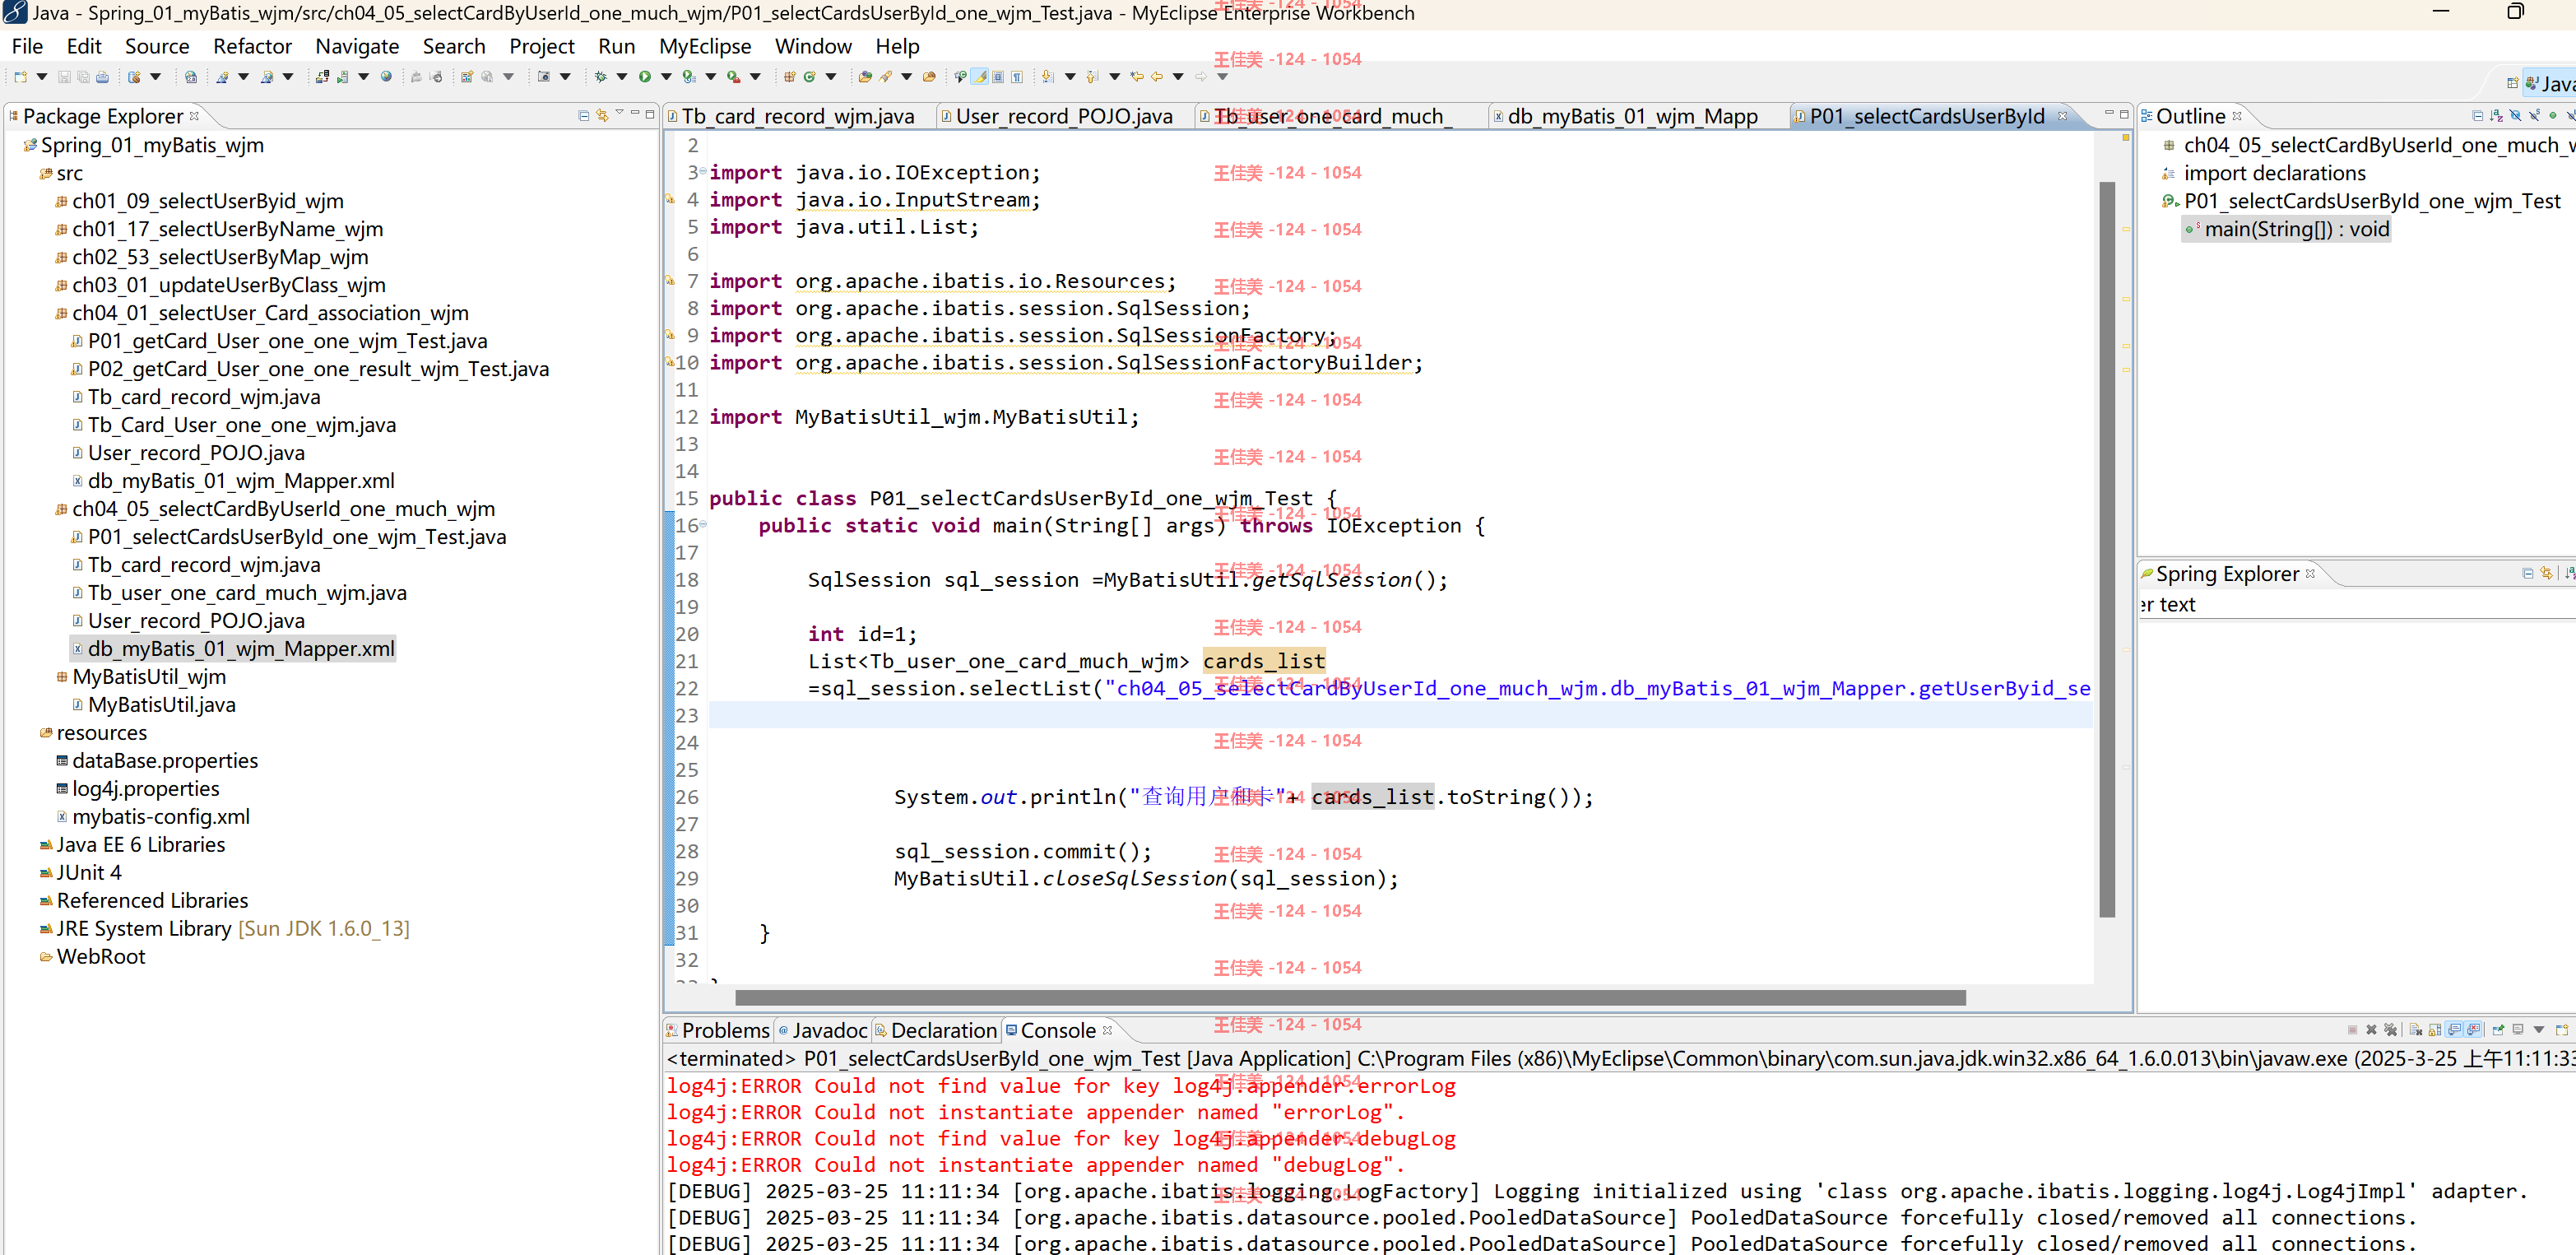
Task: Toggle Show Console on standard error
Action: point(2473,1030)
